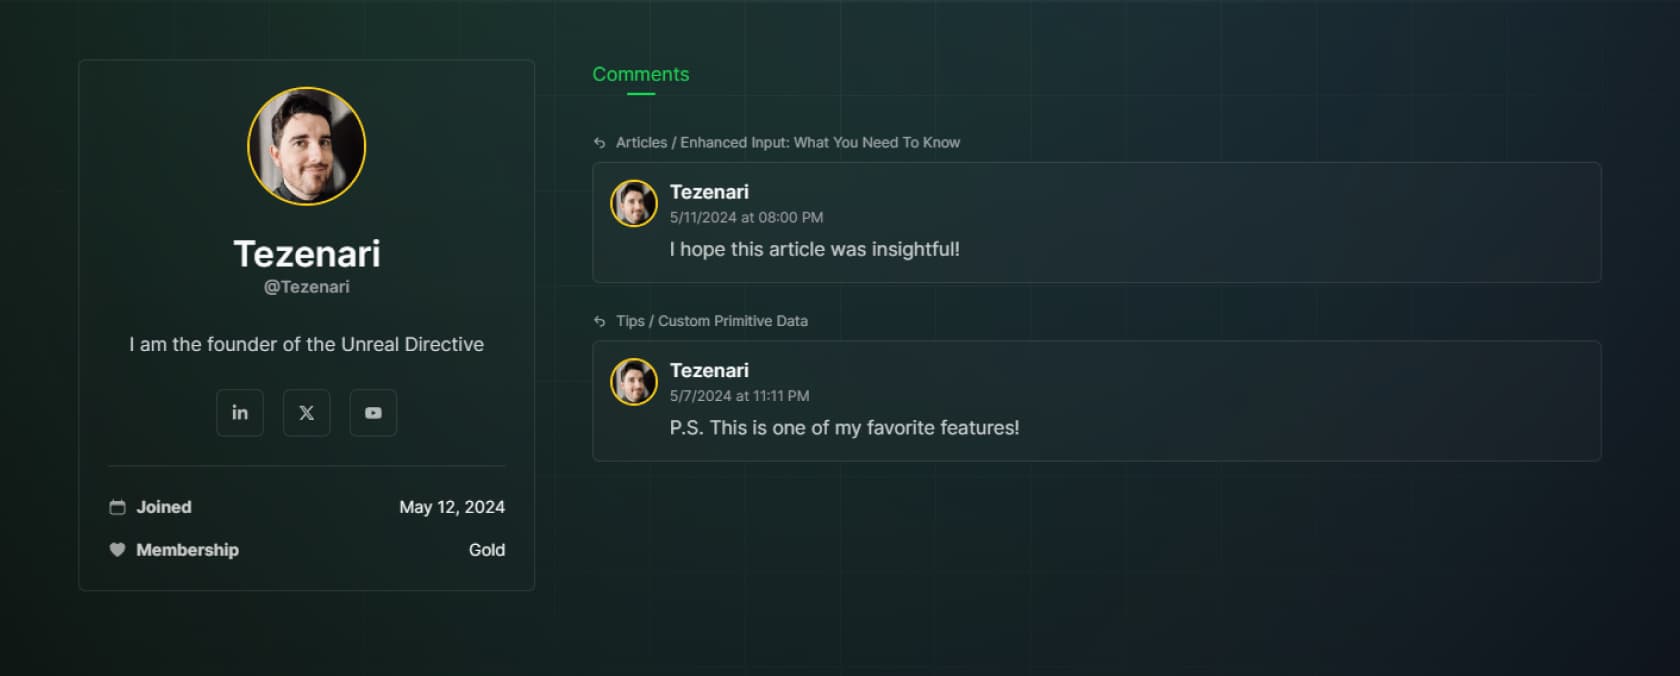Click the heart icon beside Membership
Viewport: 1680px width, 676px height.
point(117,549)
